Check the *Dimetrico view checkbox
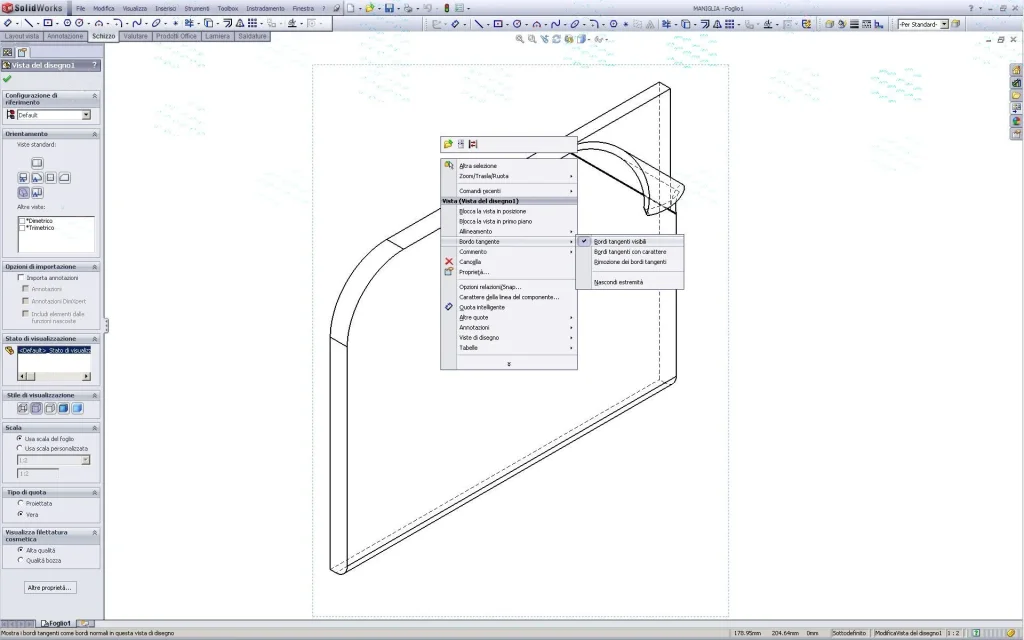 pos(22,221)
